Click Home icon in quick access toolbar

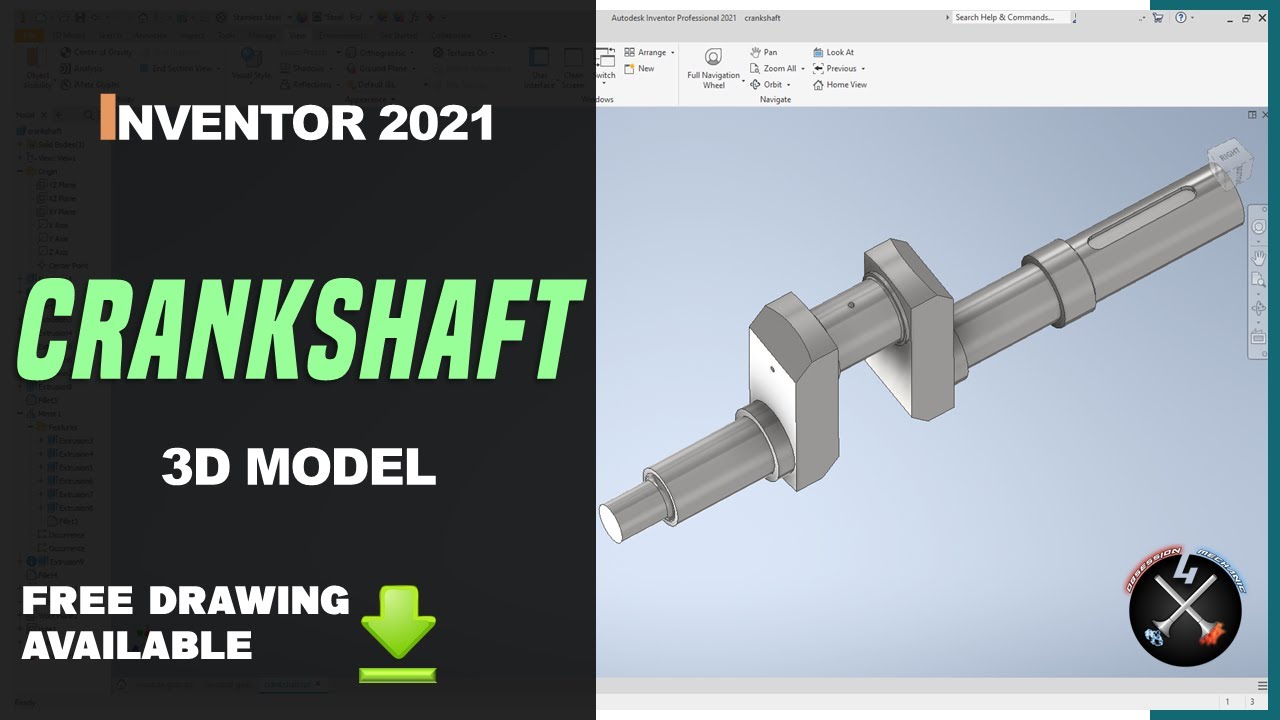142,17
